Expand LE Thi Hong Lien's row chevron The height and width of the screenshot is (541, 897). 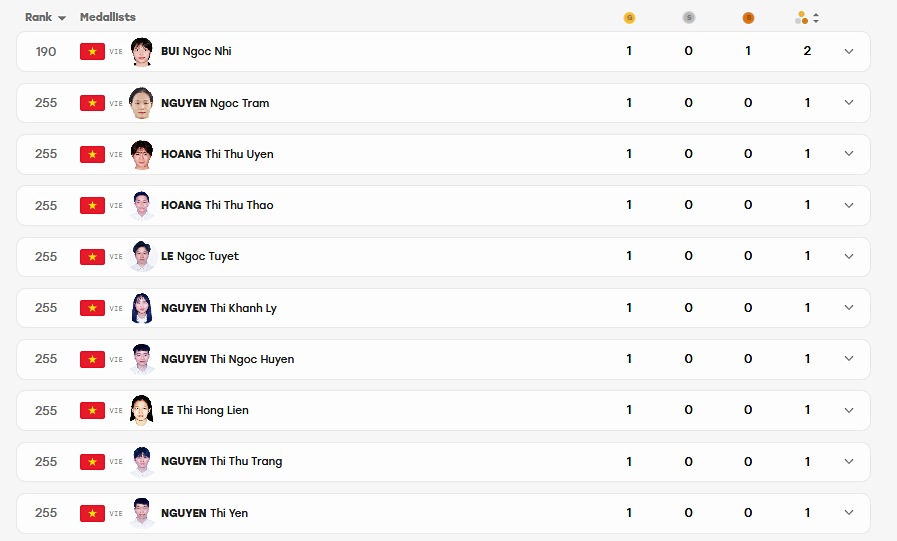tap(849, 410)
